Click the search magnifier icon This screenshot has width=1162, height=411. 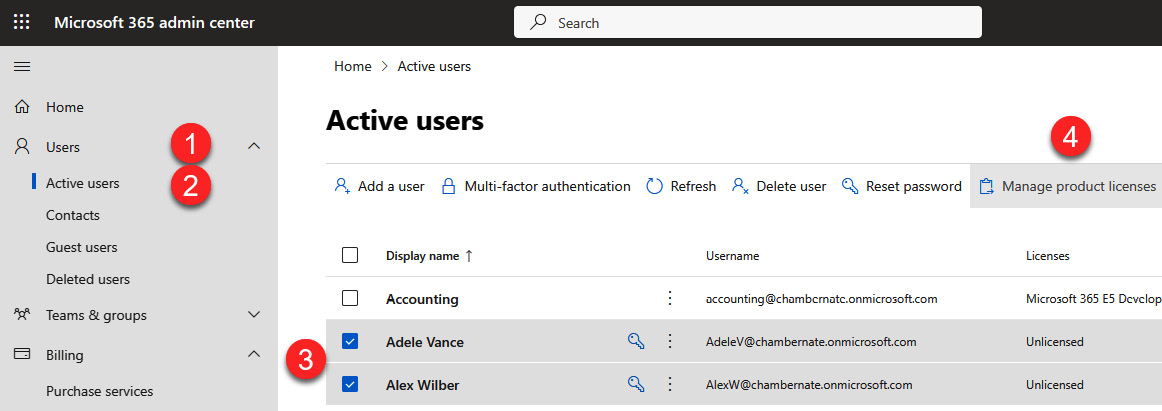pos(538,22)
